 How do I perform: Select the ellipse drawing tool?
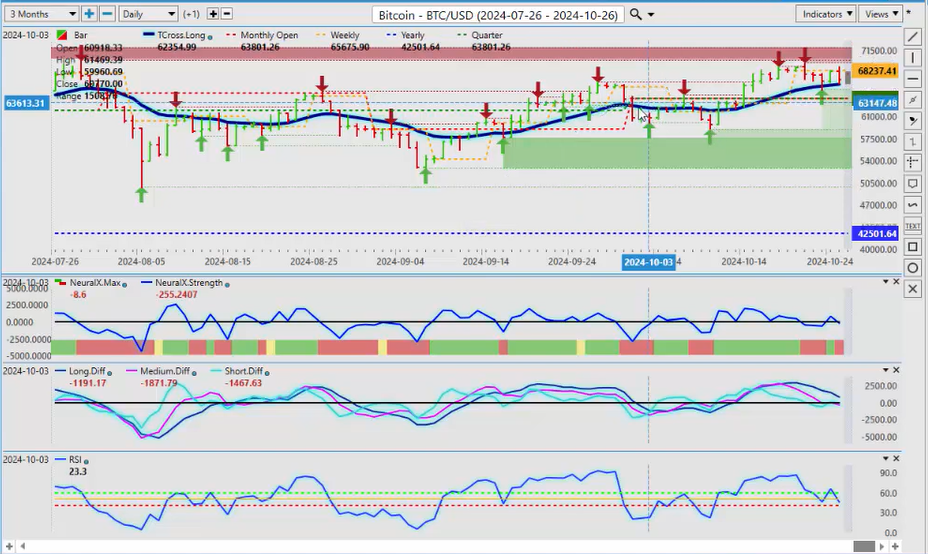click(x=913, y=268)
